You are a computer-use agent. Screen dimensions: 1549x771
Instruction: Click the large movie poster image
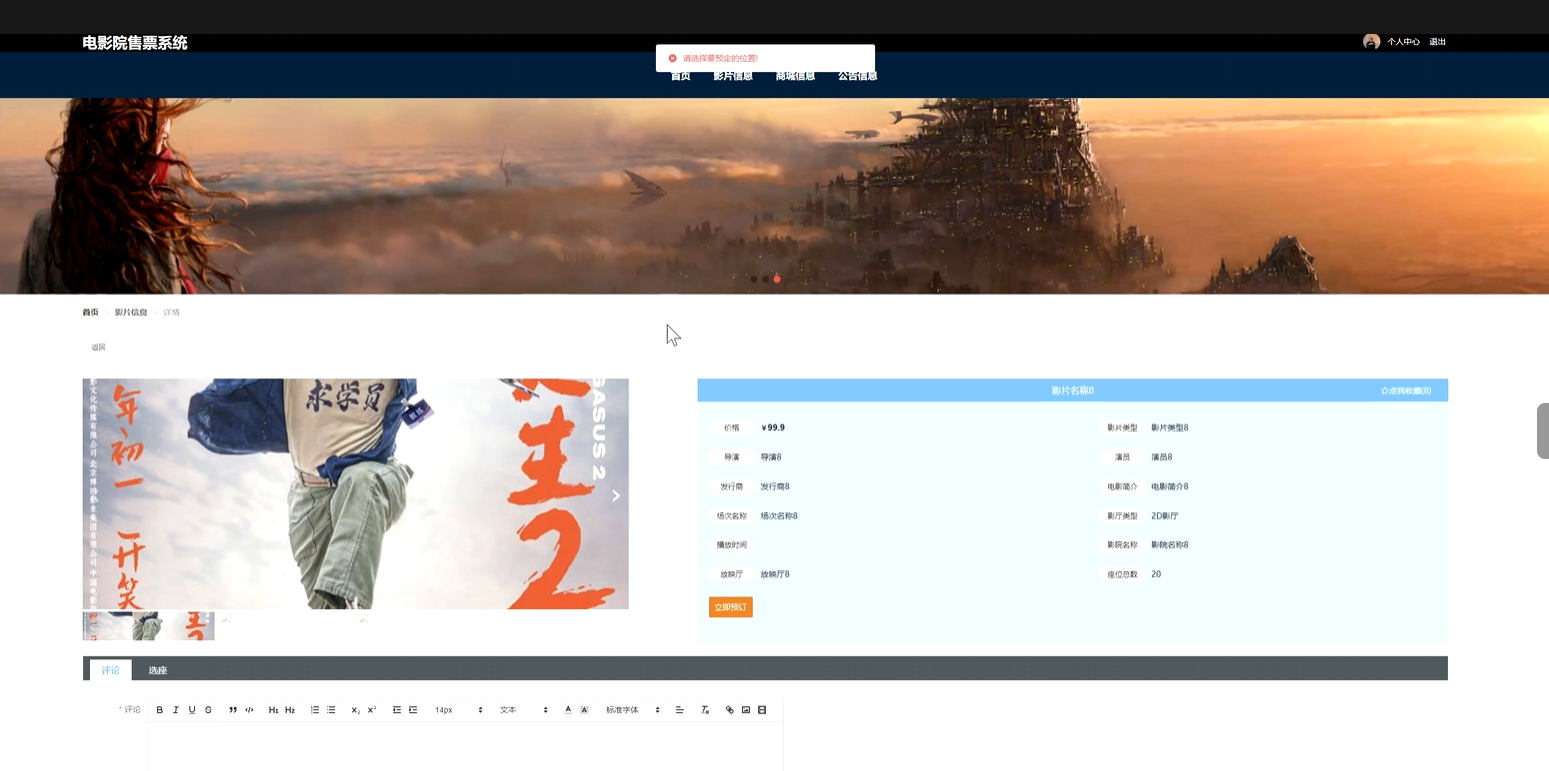coord(355,494)
